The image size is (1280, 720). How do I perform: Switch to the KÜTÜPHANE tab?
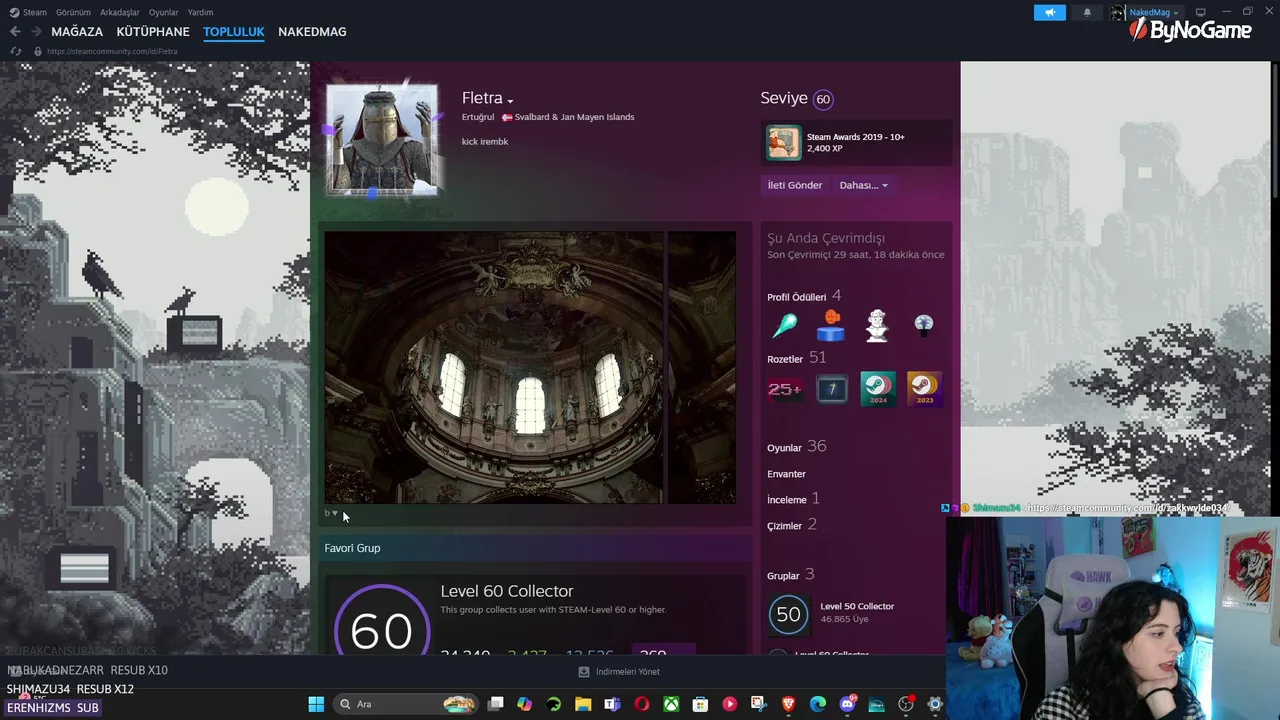pos(153,32)
